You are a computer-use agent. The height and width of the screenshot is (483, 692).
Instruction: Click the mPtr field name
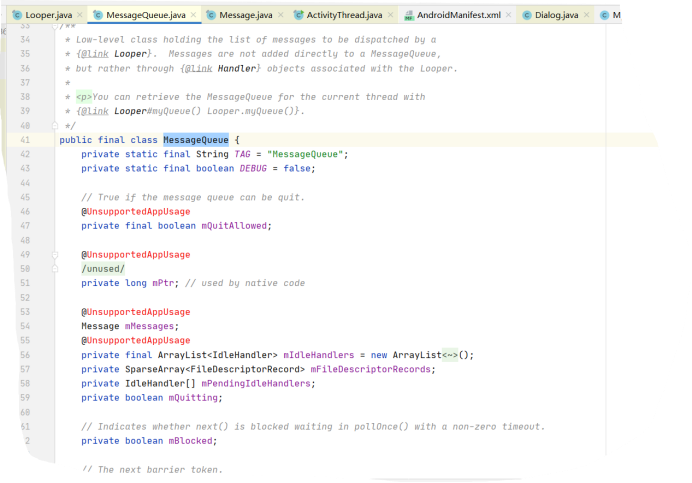tap(163, 283)
